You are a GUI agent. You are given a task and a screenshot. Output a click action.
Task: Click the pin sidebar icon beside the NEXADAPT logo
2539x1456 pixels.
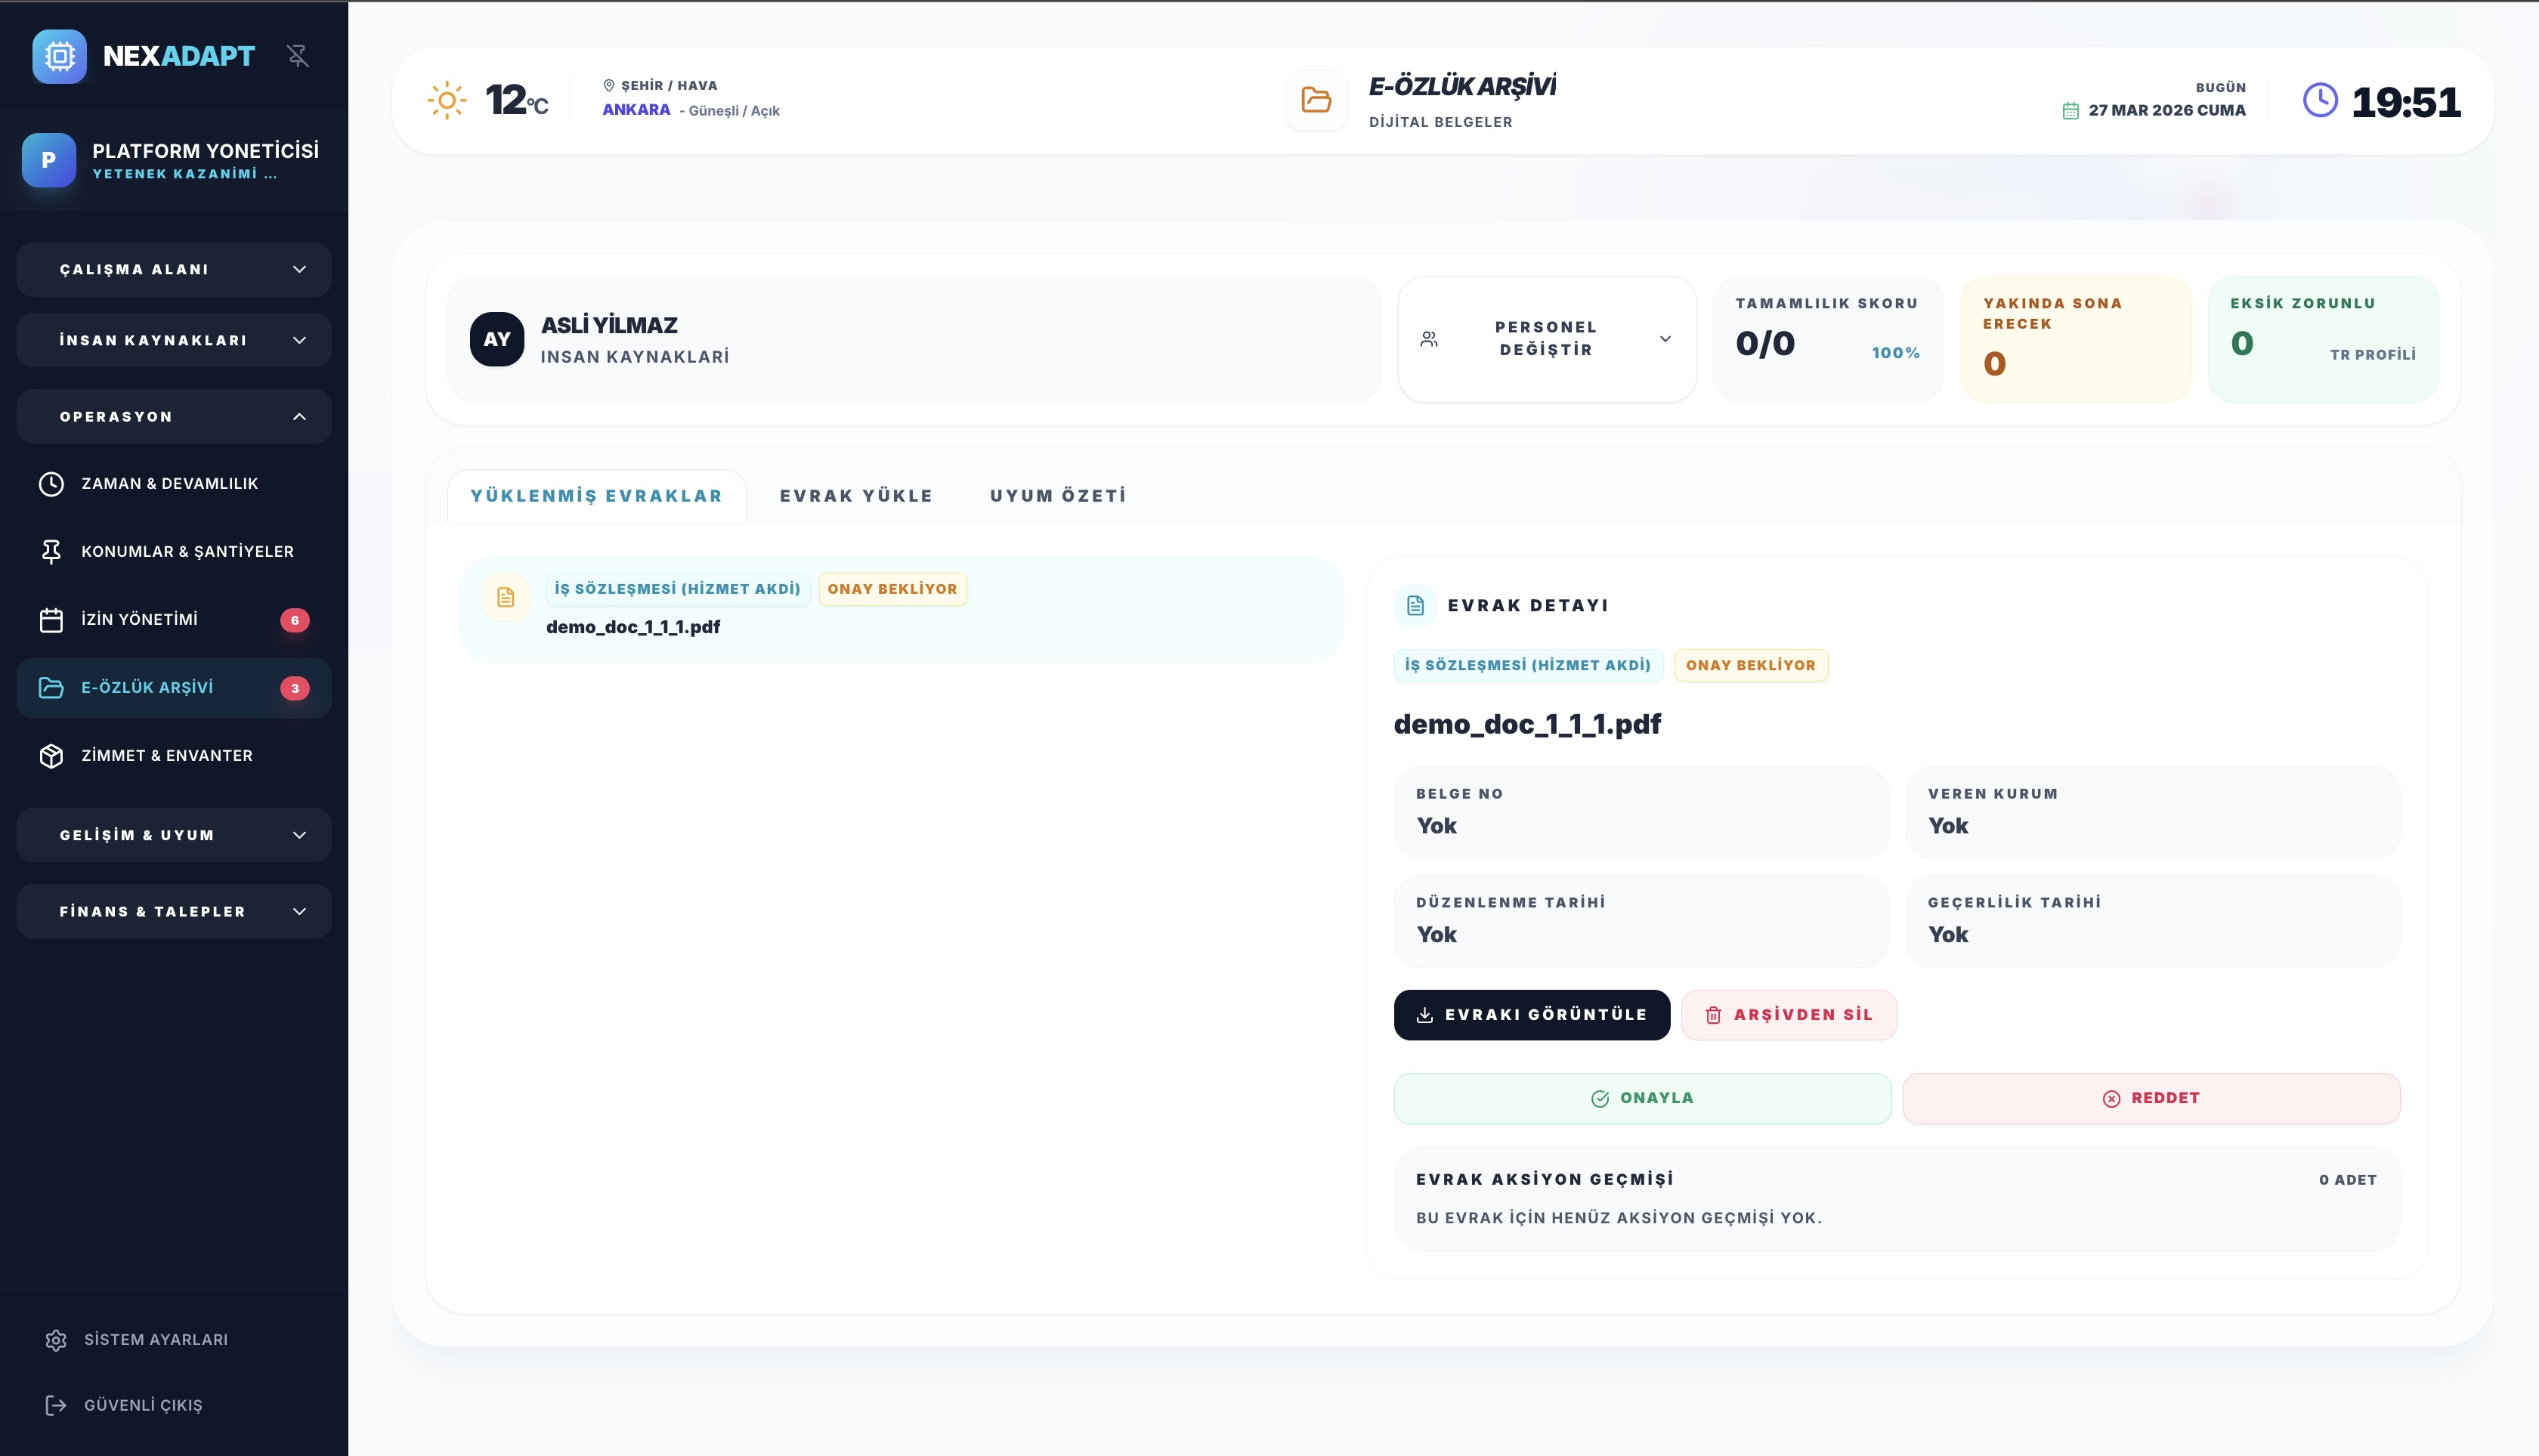[x=297, y=56]
